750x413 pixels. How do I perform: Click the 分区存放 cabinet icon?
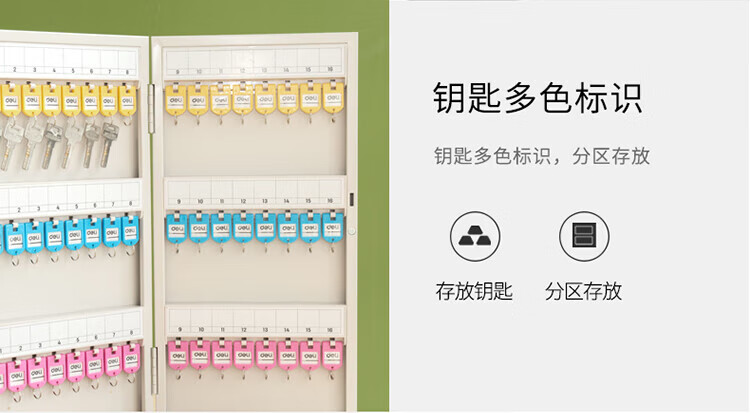[x=584, y=236]
